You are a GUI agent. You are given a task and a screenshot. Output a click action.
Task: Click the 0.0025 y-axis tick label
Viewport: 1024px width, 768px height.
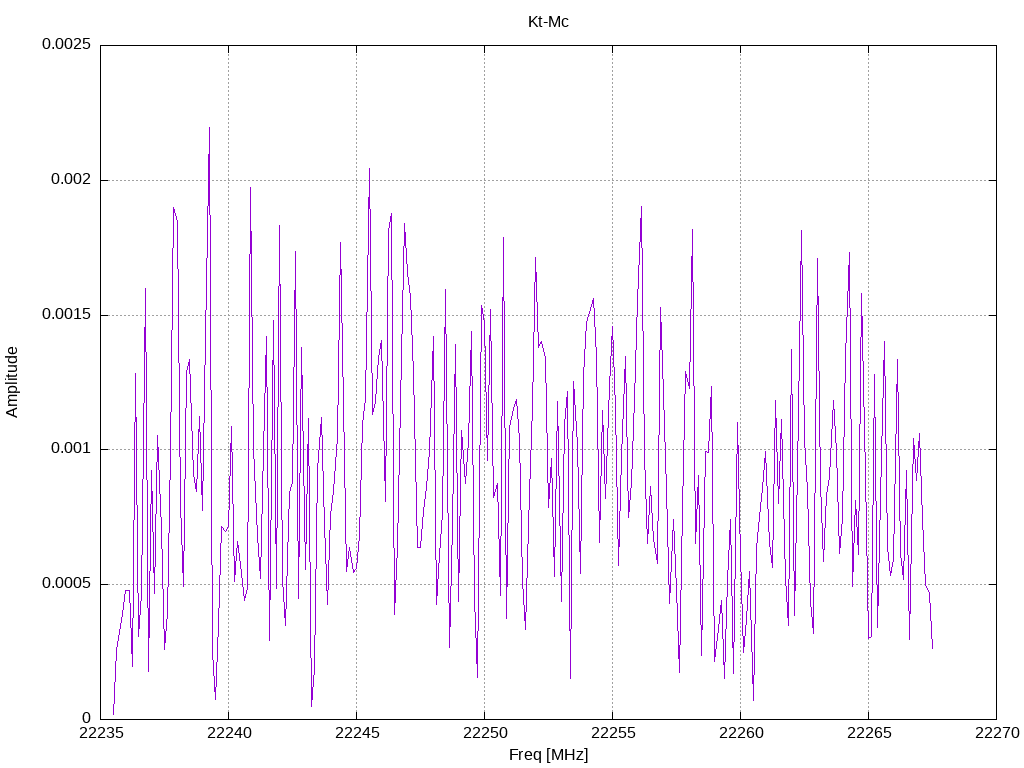[x=67, y=44]
